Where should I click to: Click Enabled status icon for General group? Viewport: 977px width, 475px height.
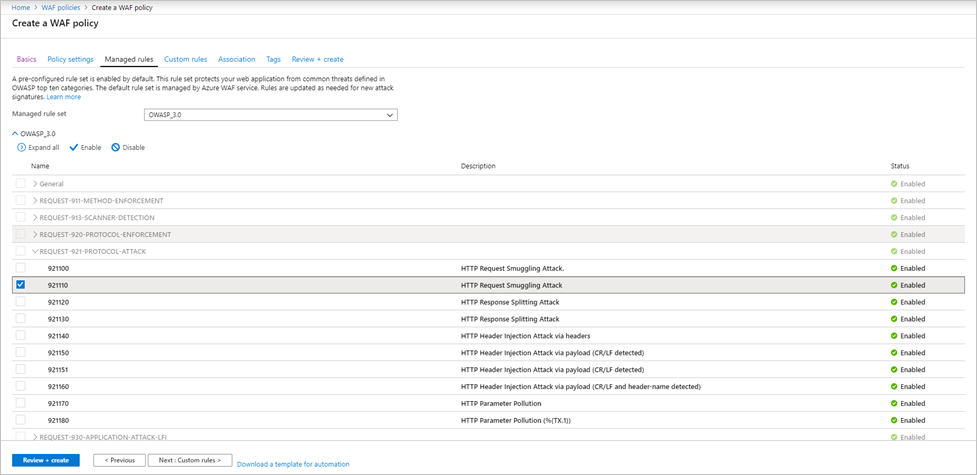[x=894, y=184]
